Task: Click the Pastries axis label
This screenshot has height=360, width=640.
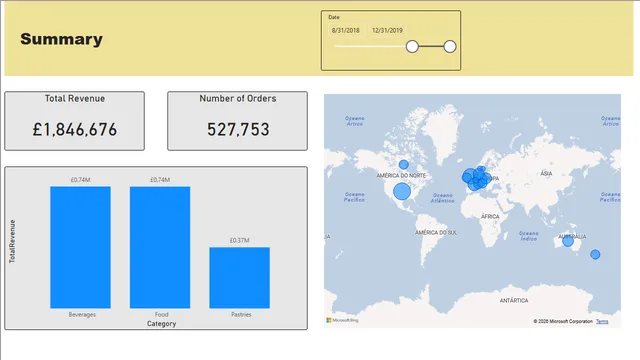Action: pos(241,315)
